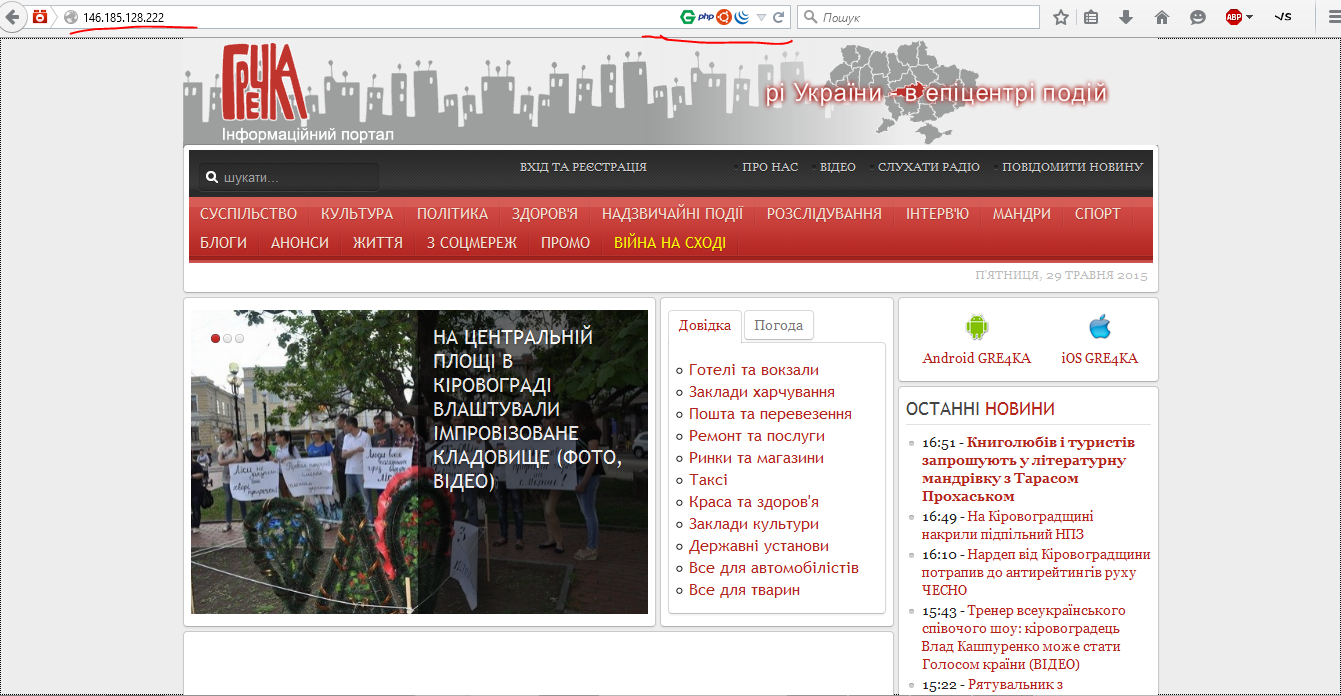Open the ВІЙНА НА СХОДІ section
1341x696 pixels.
pos(669,243)
